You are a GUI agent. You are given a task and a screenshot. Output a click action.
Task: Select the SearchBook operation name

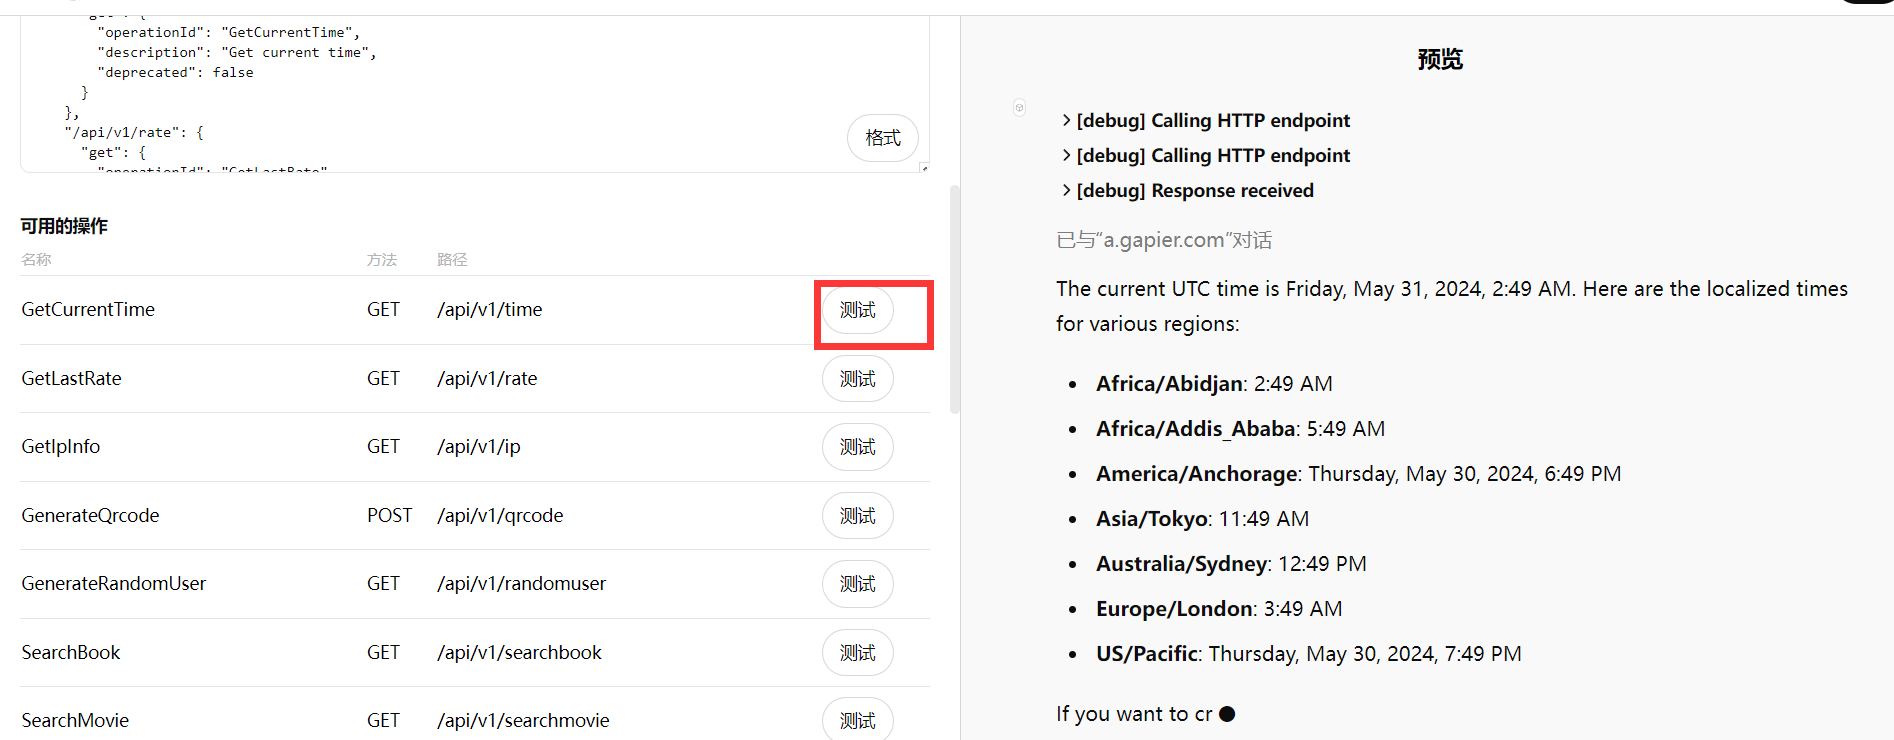click(70, 653)
